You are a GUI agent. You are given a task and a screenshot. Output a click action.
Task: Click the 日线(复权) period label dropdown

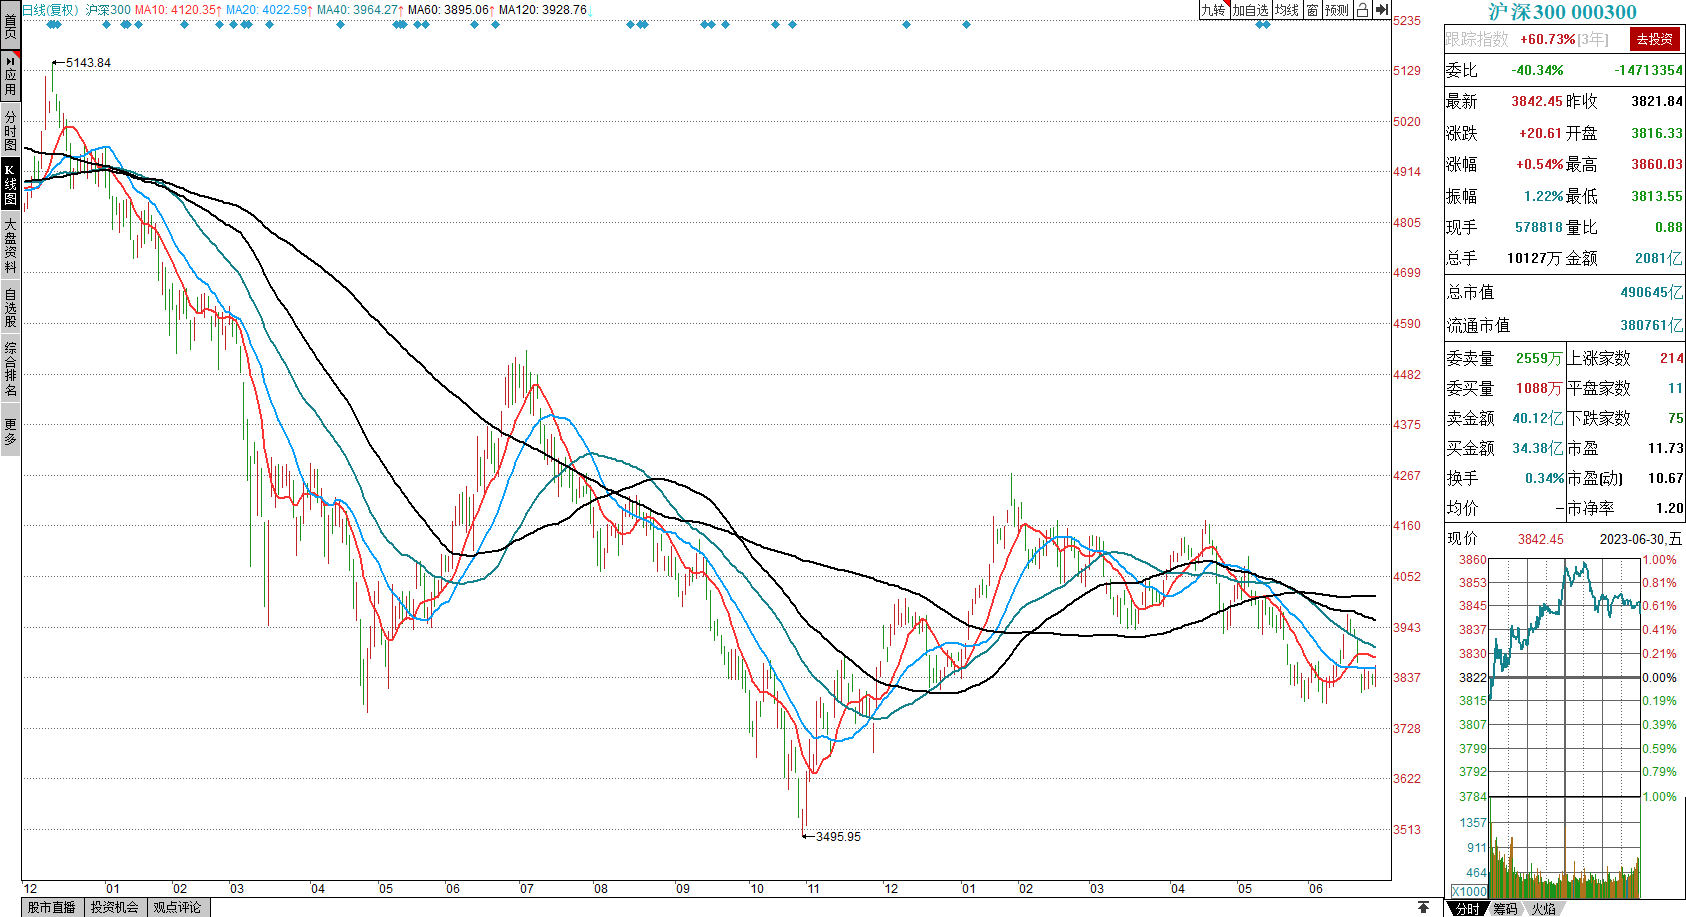50,10
